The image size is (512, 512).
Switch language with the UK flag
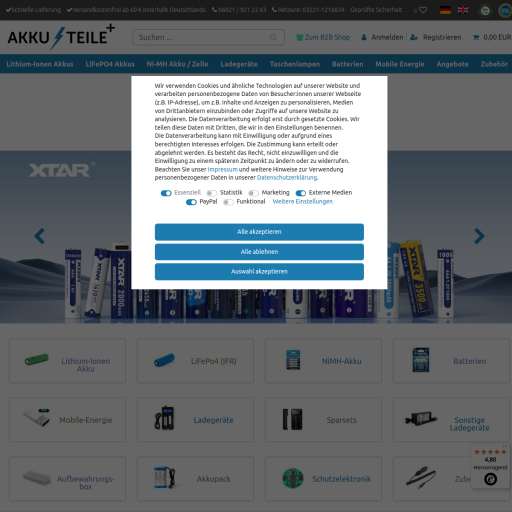[x=463, y=10]
